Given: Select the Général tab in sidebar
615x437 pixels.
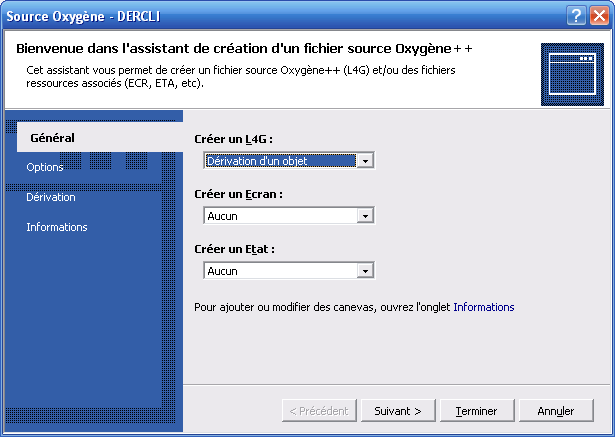Looking at the screenshot, I should coord(52,138).
